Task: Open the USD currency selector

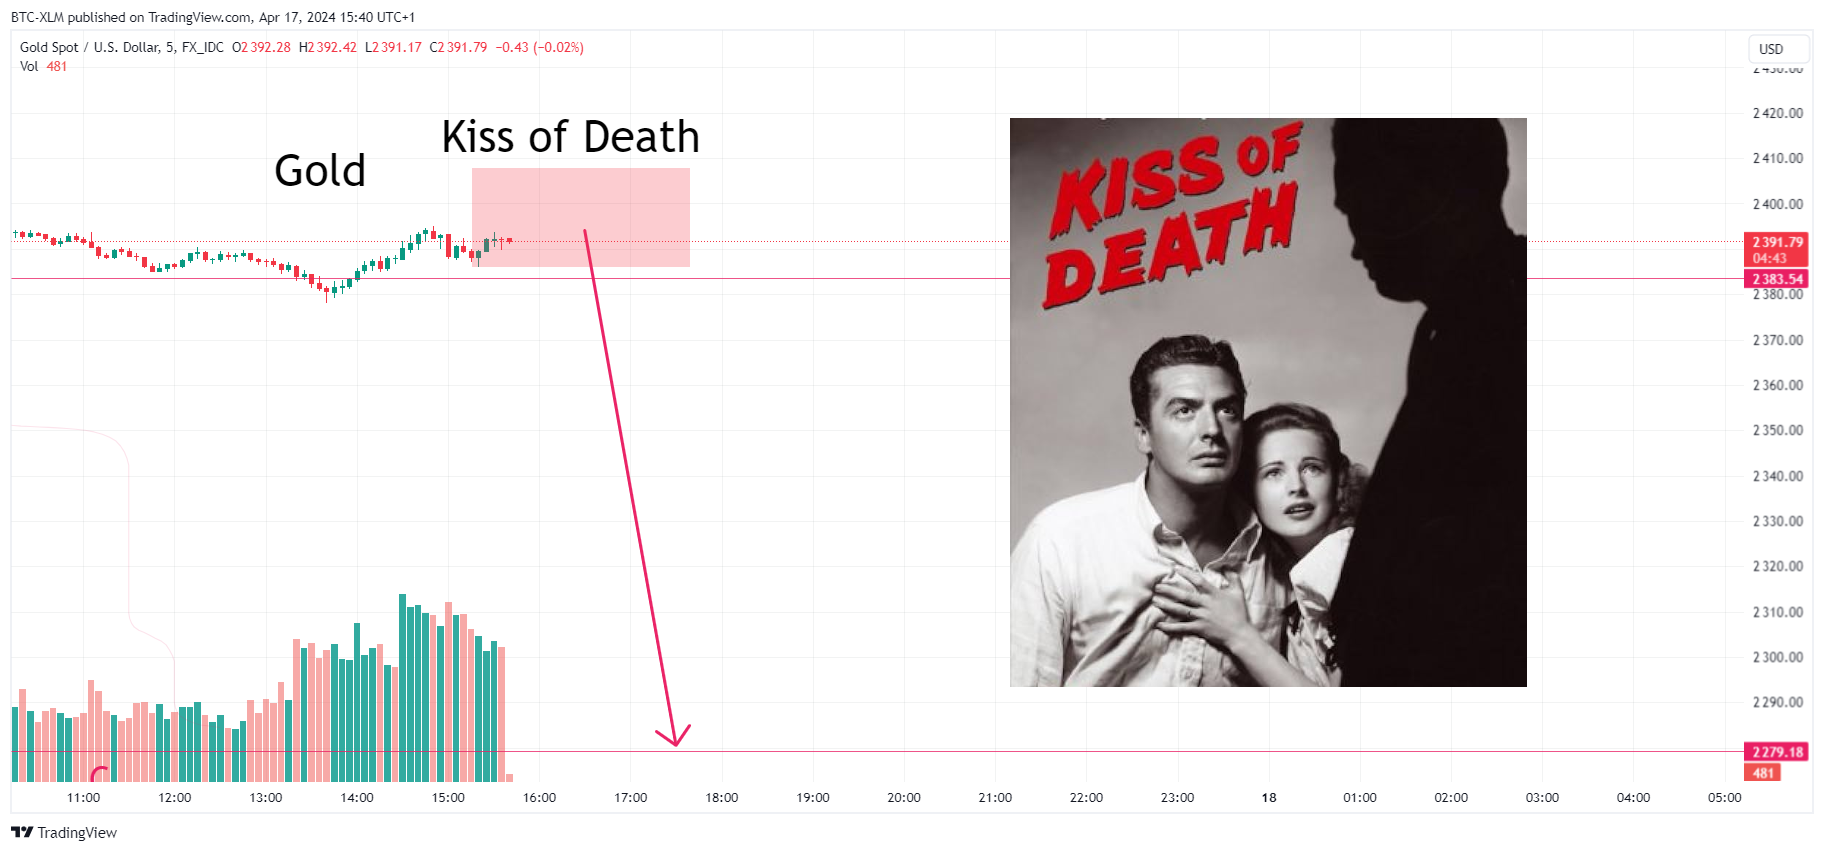Action: coord(1778,49)
